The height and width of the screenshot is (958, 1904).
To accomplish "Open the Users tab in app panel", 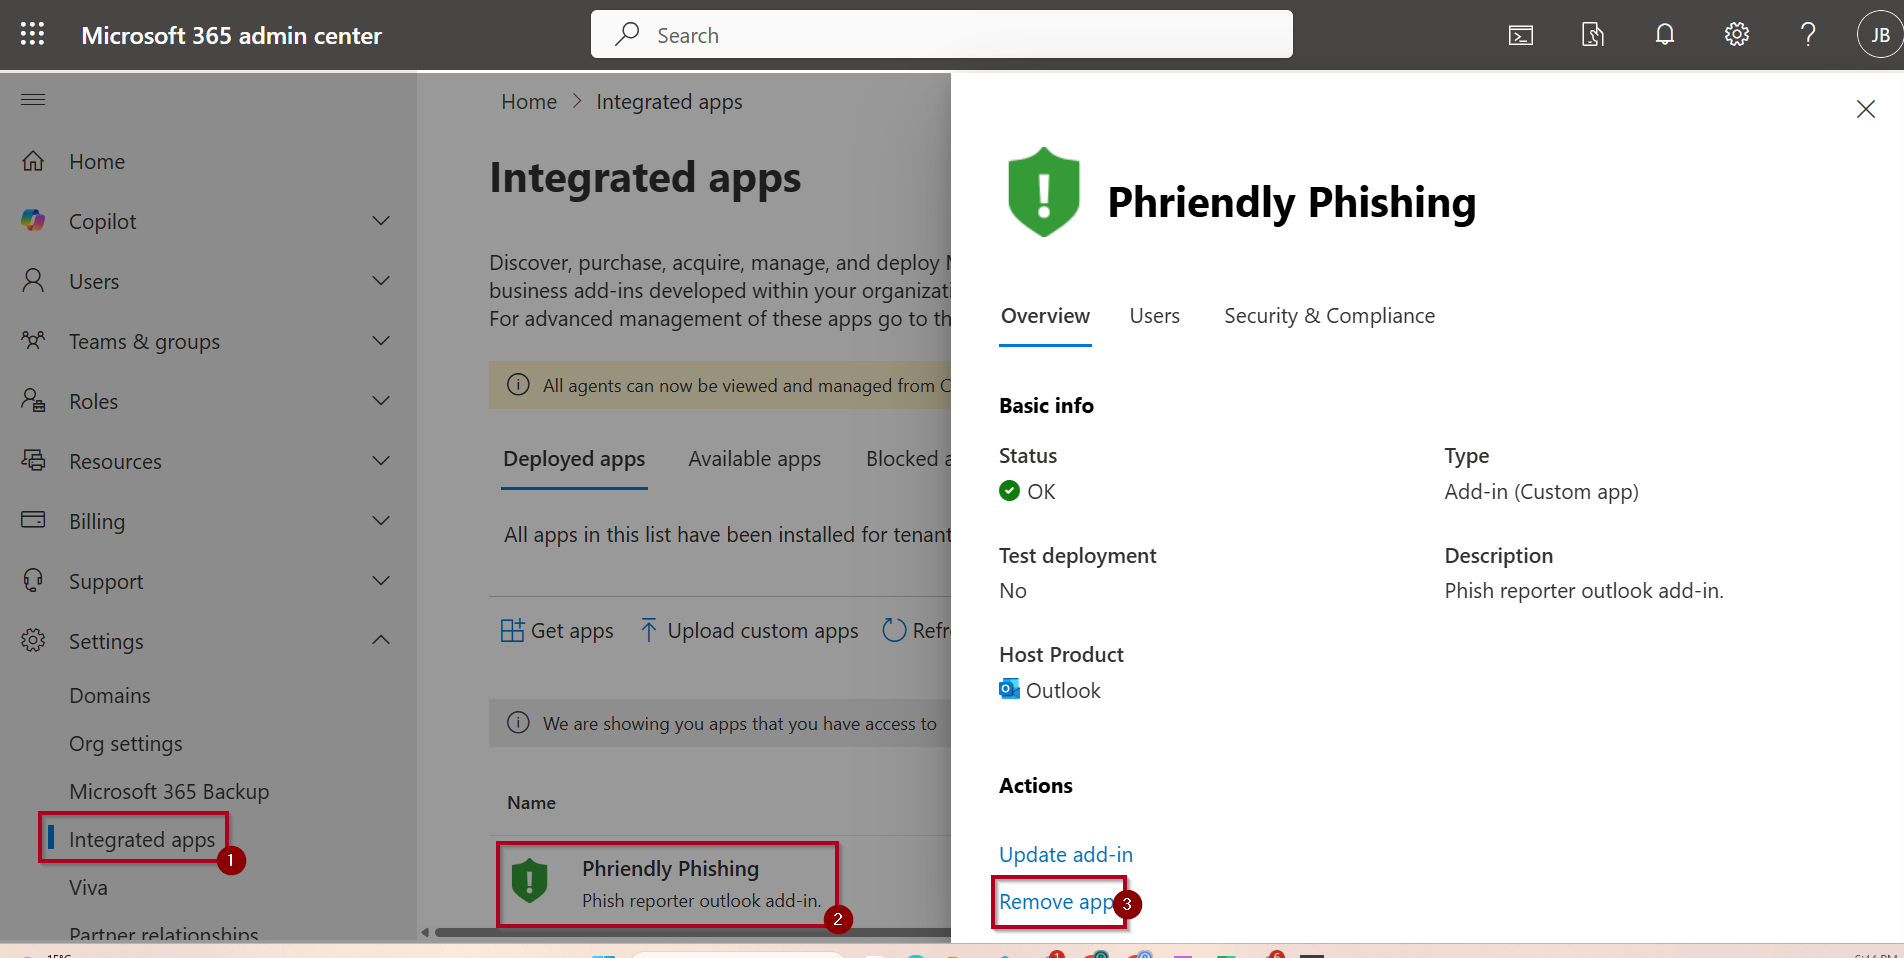I will click(x=1154, y=316).
